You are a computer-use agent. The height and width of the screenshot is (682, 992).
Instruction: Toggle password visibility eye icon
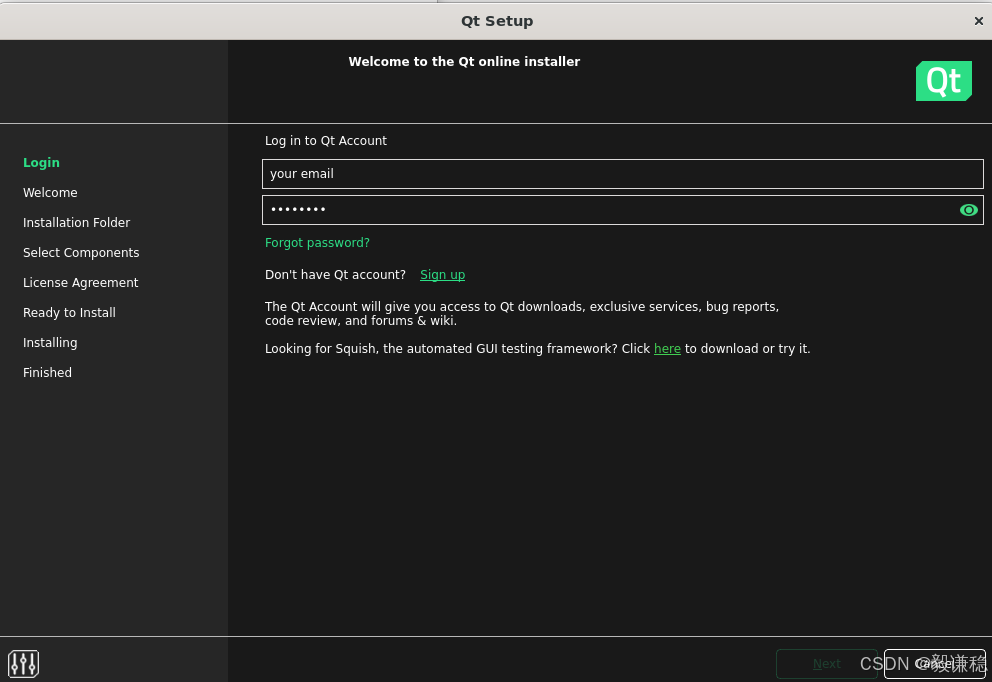pyautogui.click(x=968, y=210)
